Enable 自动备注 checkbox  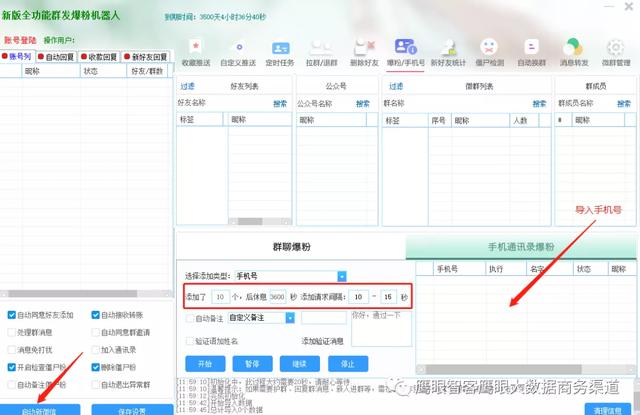[189, 318]
